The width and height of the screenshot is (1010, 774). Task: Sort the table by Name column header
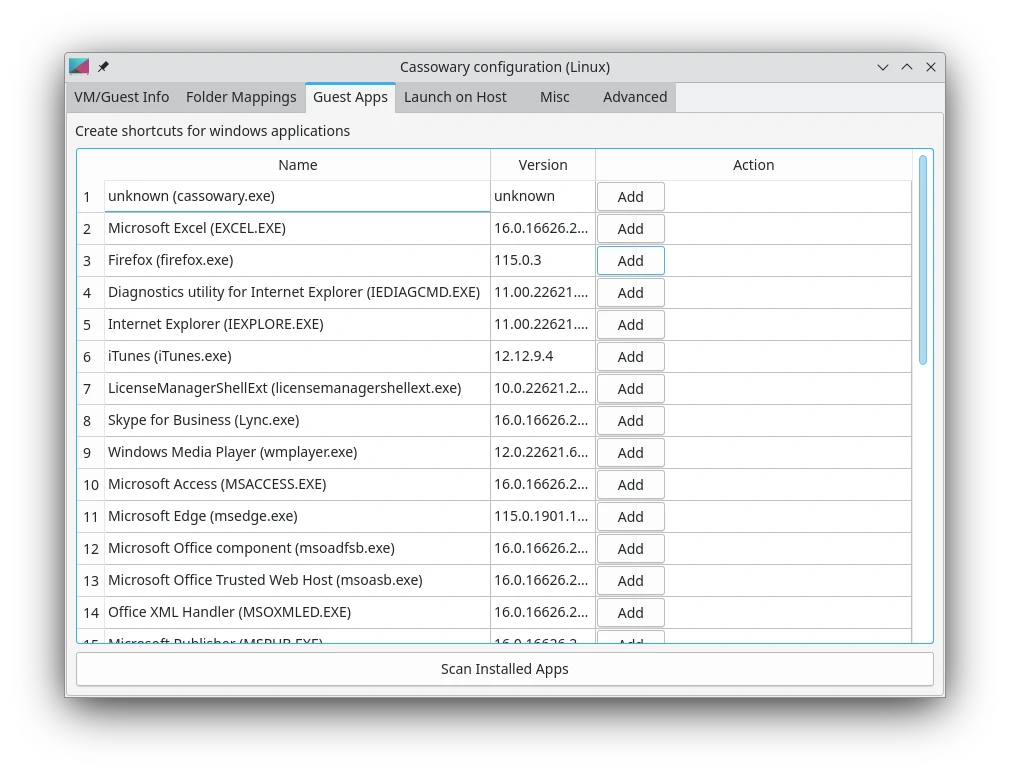[297, 165]
